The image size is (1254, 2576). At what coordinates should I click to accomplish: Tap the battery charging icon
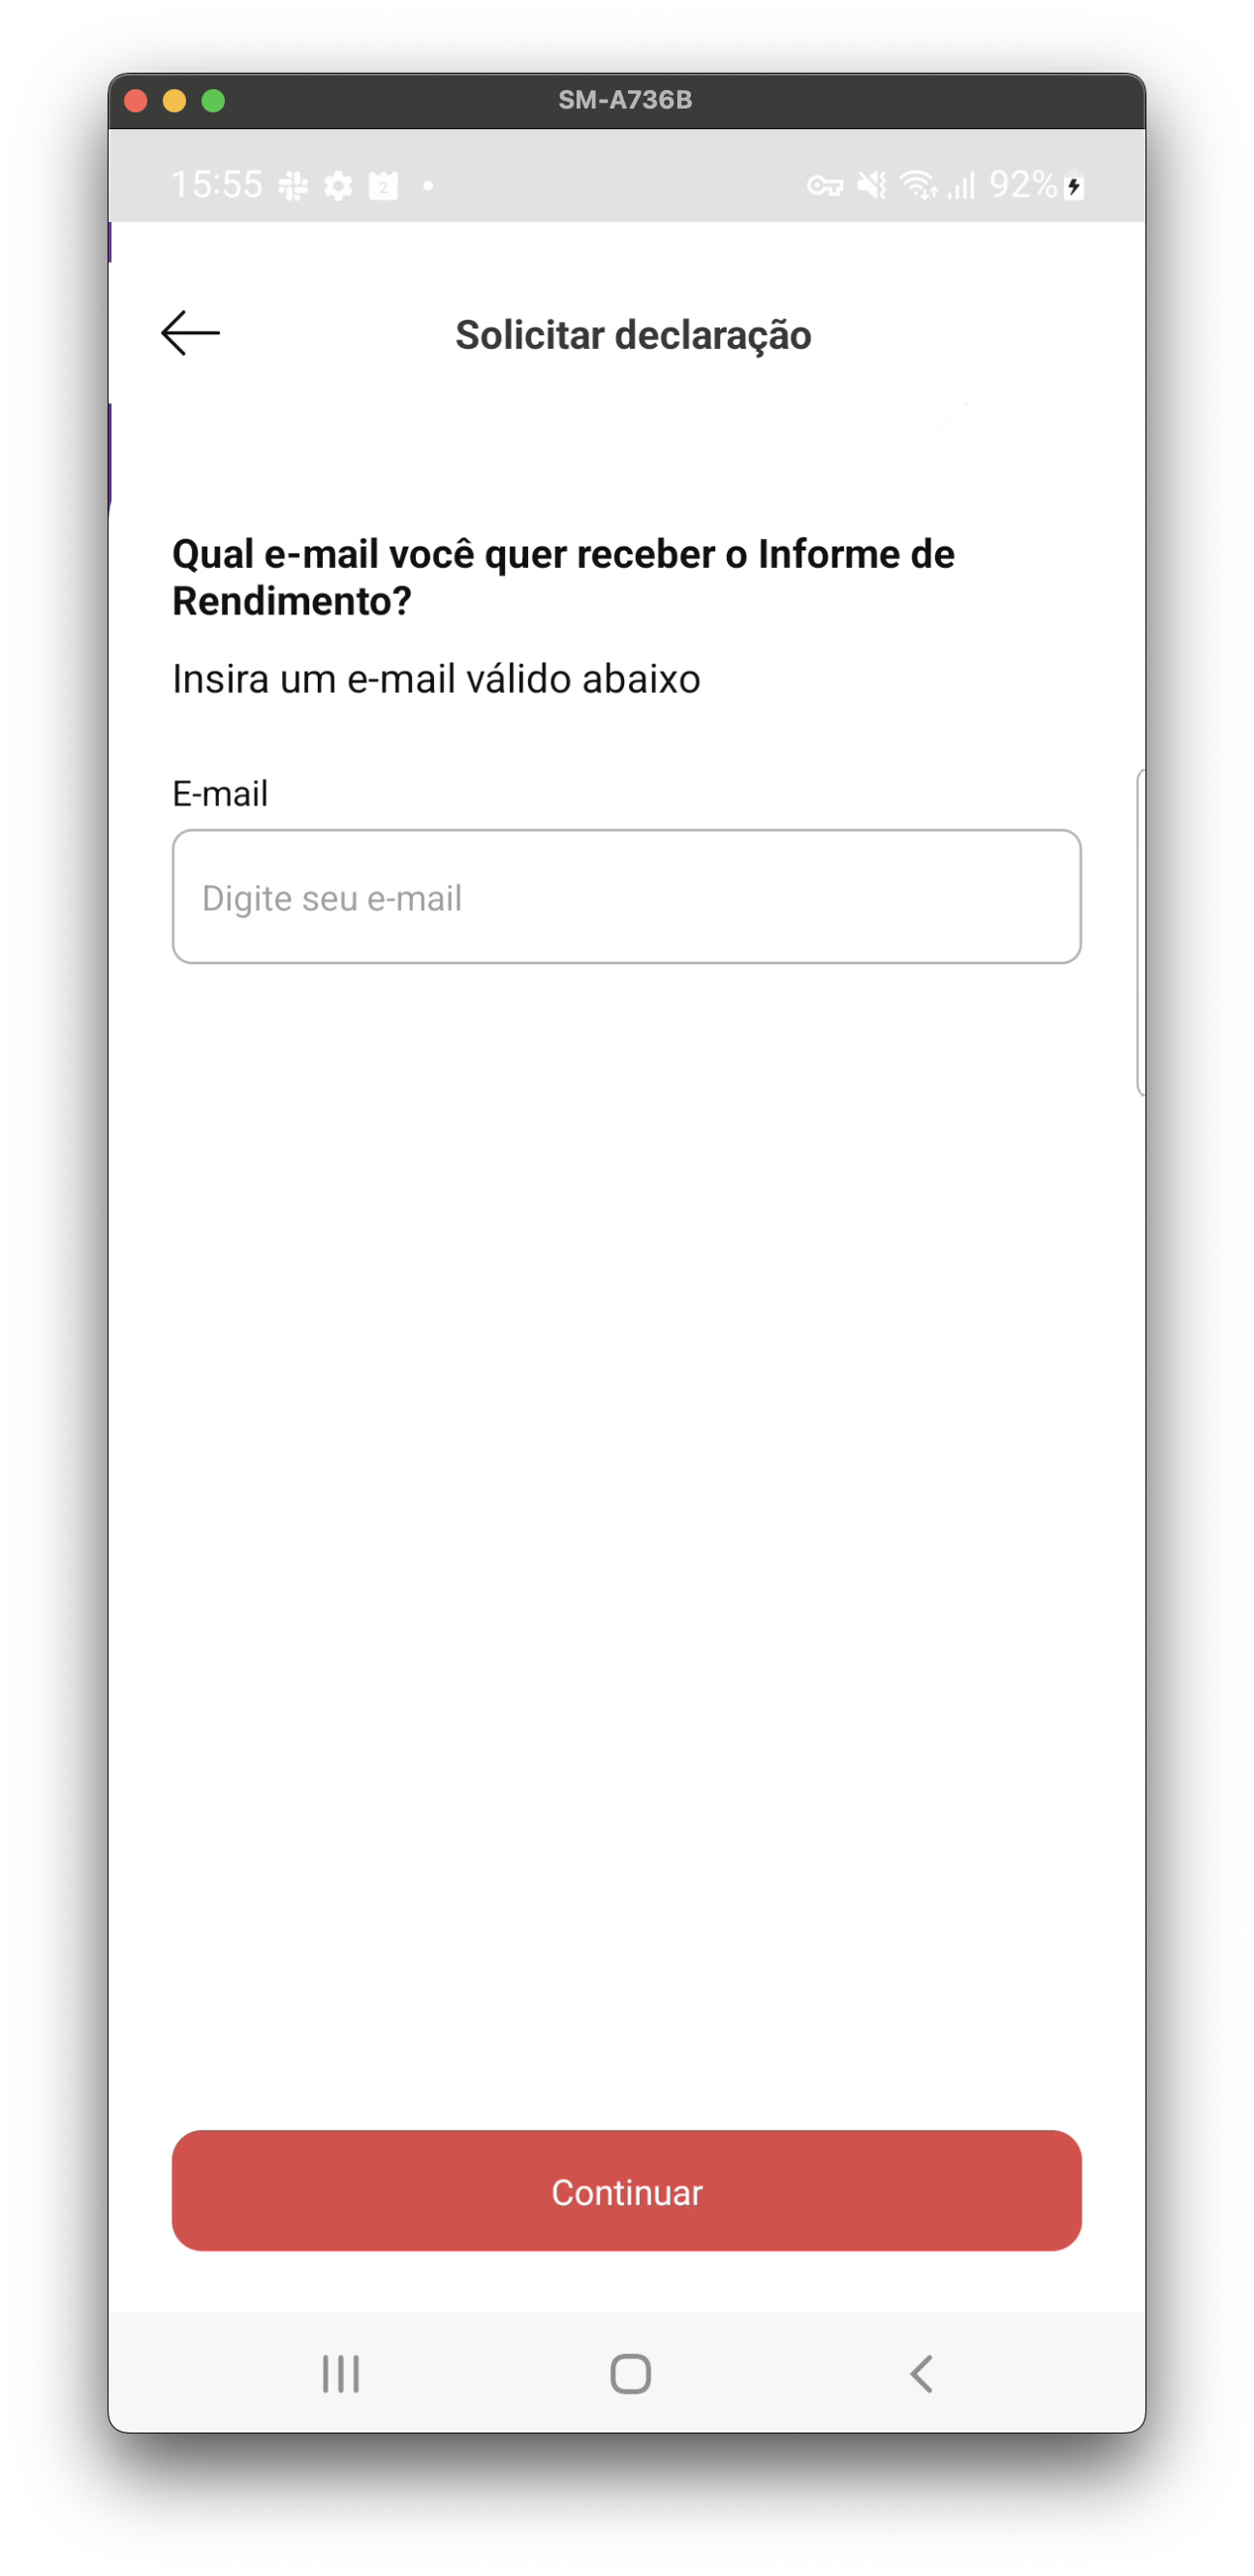[x=1074, y=187]
